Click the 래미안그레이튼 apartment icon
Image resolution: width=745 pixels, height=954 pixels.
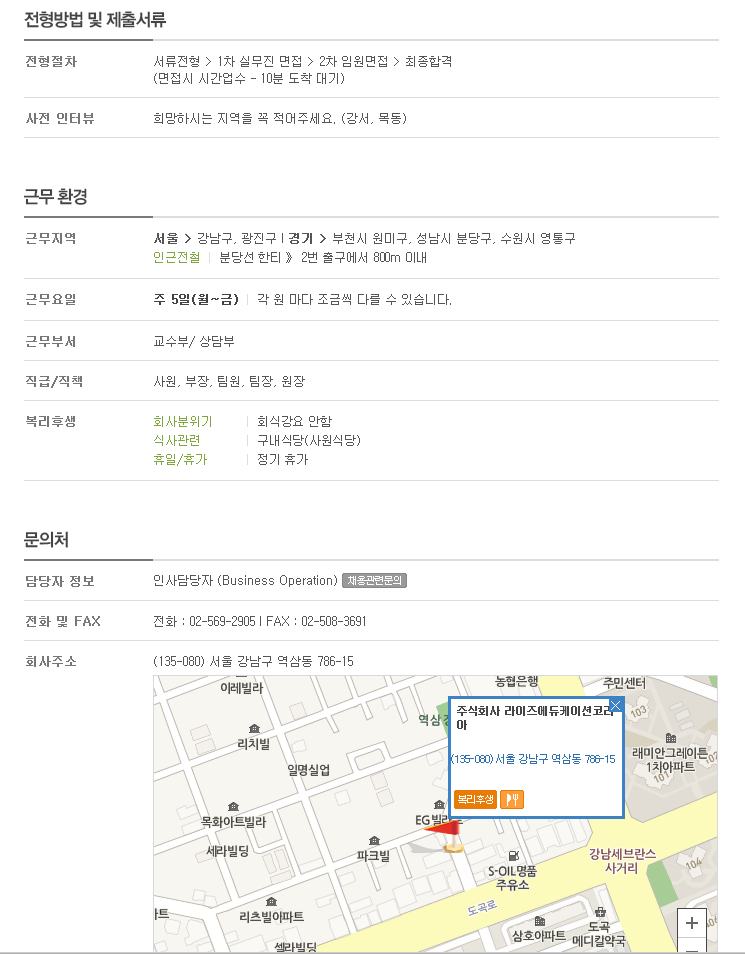tap(671, 738)
